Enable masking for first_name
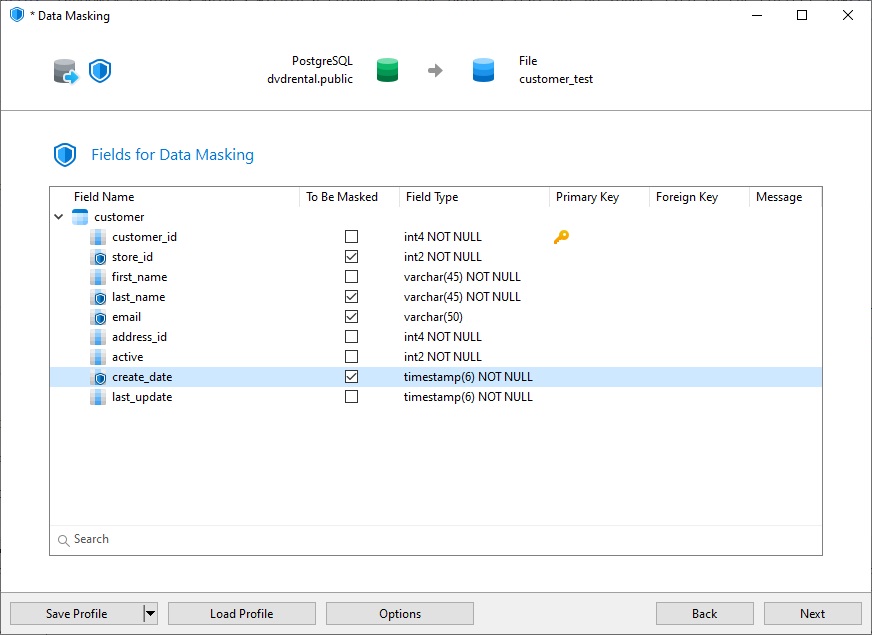This screenshot has height=635, width=872. [x=351, y=277]
